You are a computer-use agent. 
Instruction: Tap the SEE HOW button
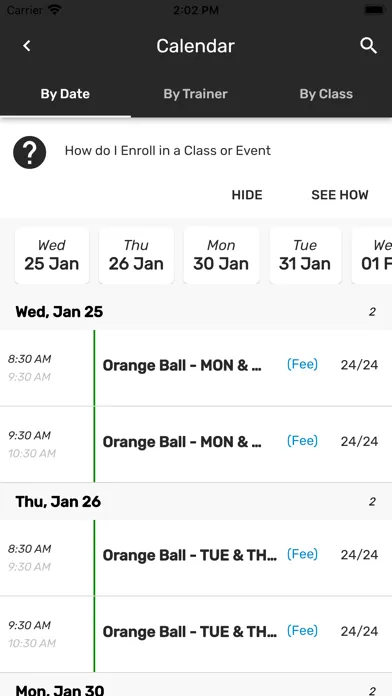(340, 195)
